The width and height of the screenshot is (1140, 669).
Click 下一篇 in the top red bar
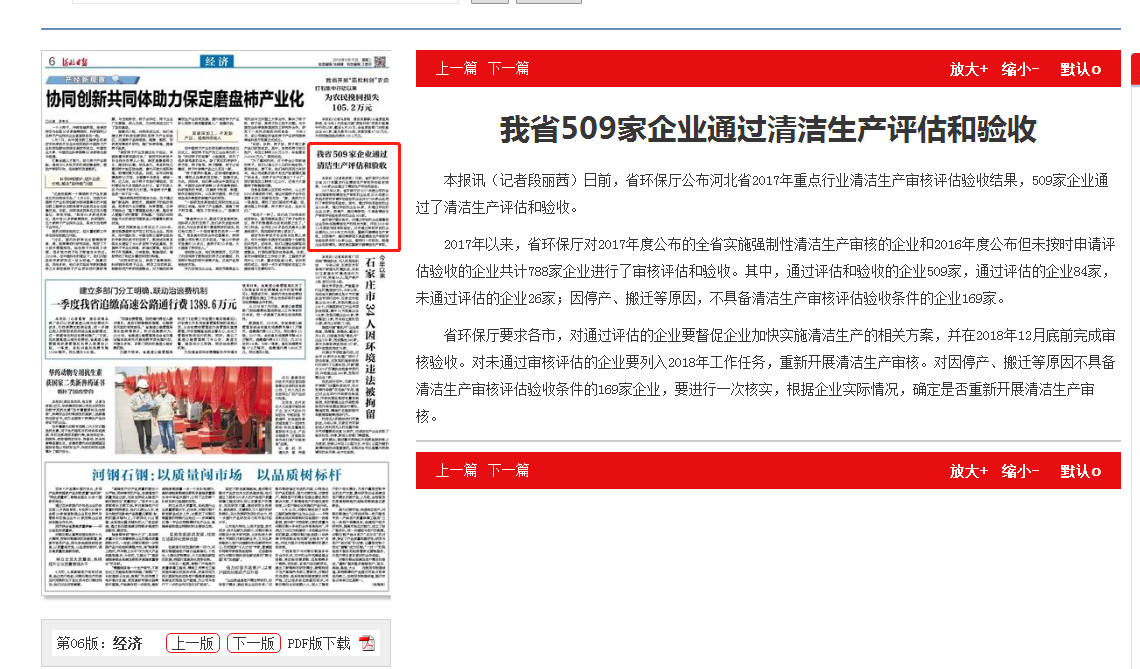508,69
